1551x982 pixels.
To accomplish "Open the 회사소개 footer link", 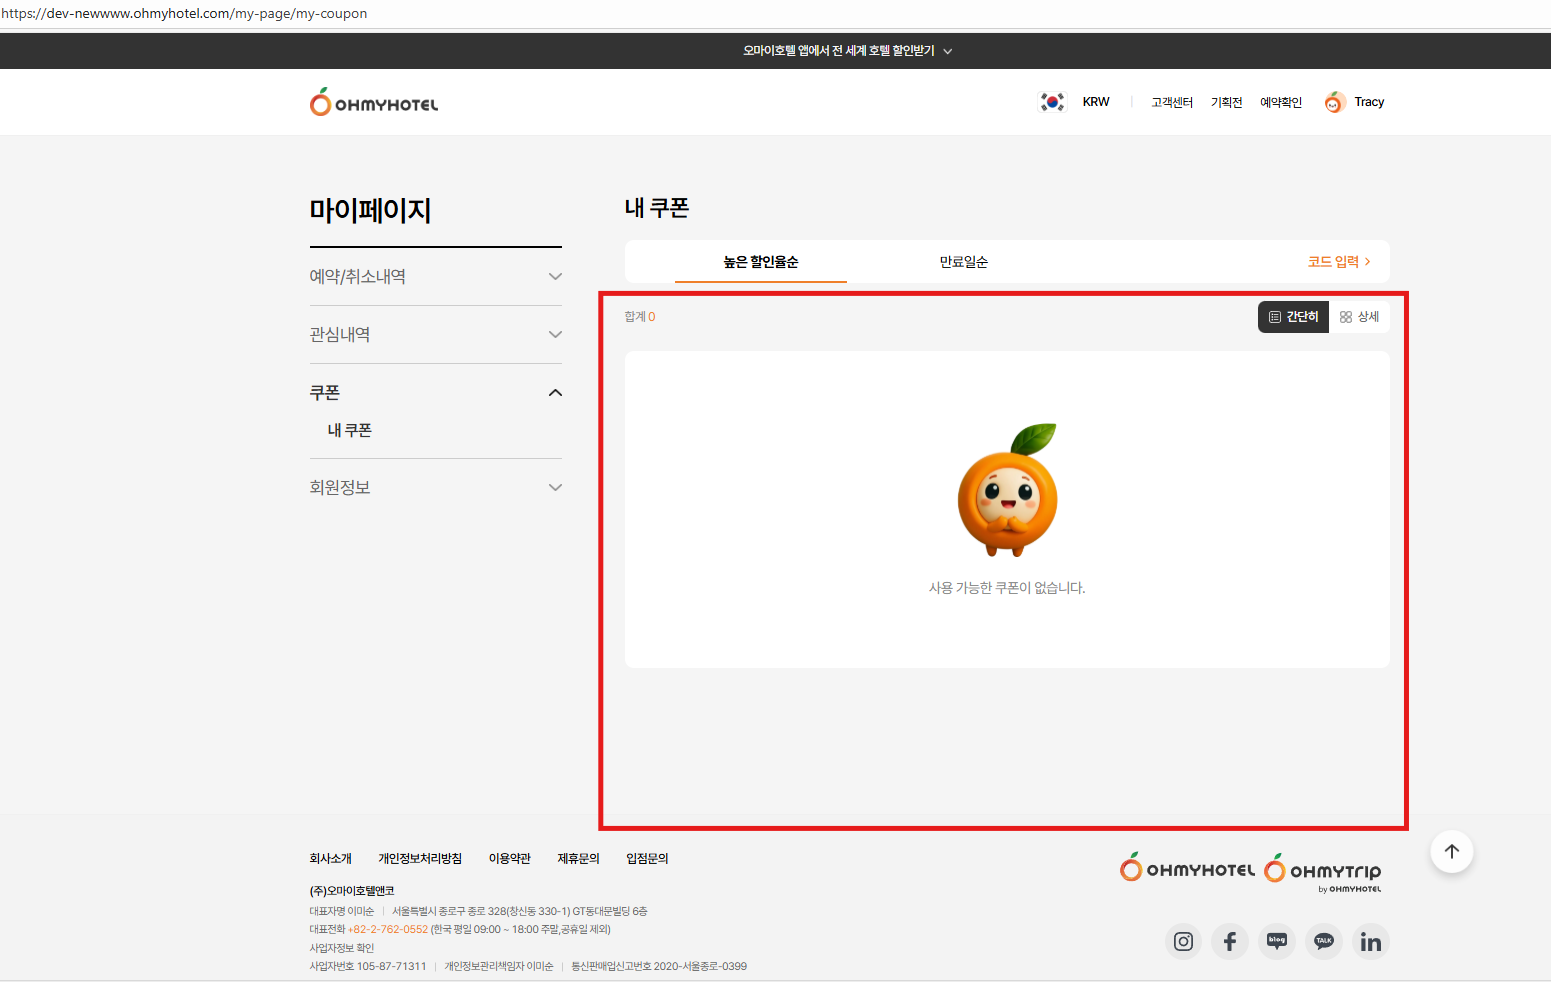I will [x=331, y=859].
